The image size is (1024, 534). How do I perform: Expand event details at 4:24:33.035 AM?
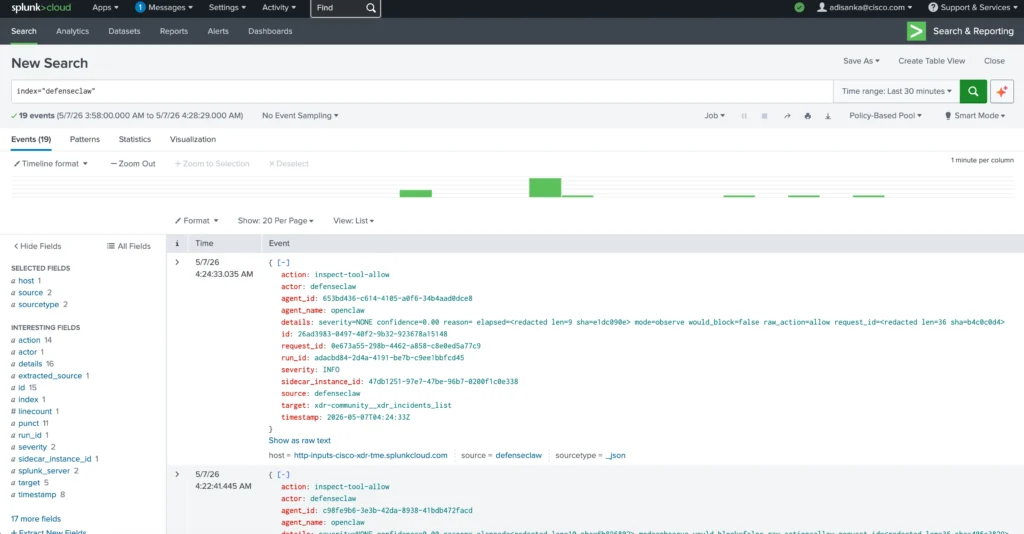click(x=177, y=262)
